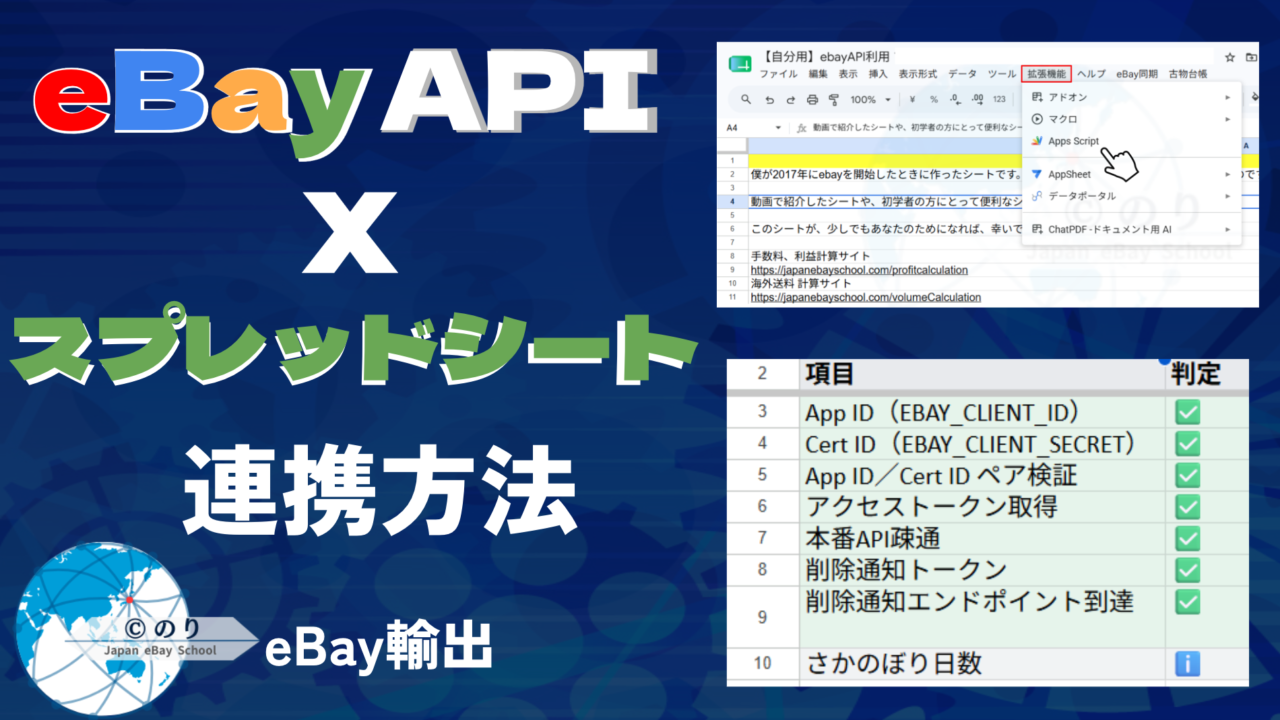Open the 表示形式 menu
Screen dimensions: 1280x720
pos(918,74)
